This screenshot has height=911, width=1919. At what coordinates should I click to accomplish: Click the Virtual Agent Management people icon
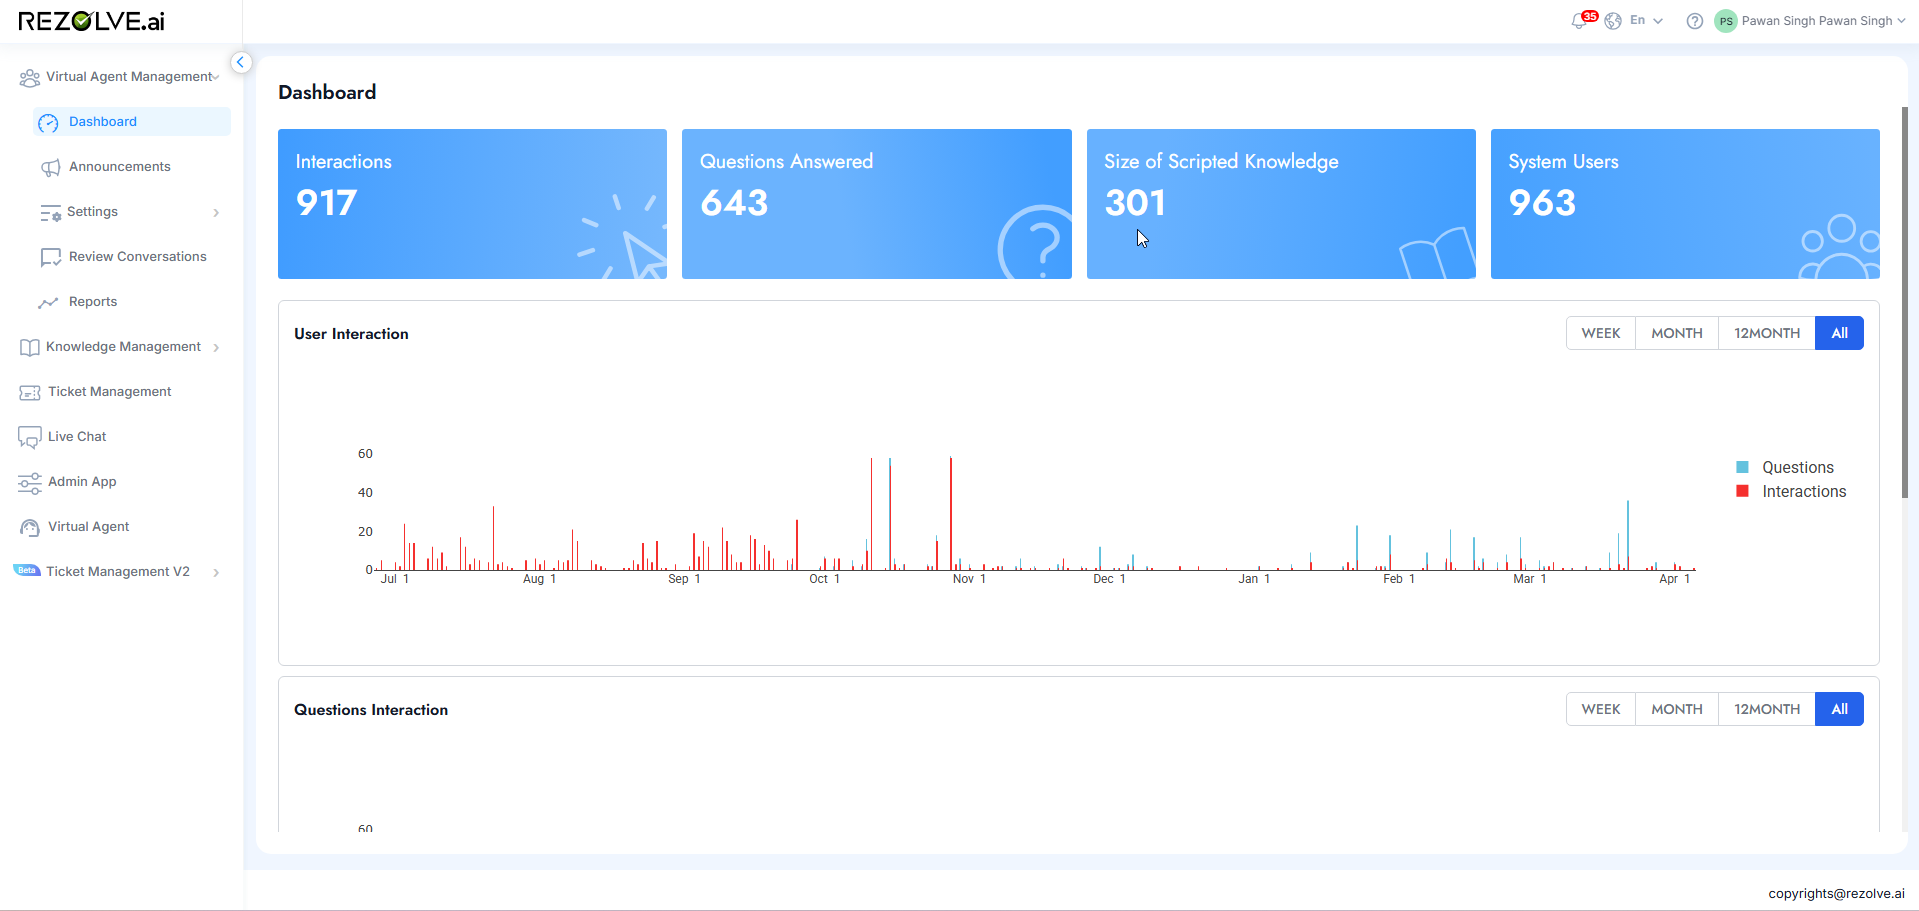click(30, 77)
